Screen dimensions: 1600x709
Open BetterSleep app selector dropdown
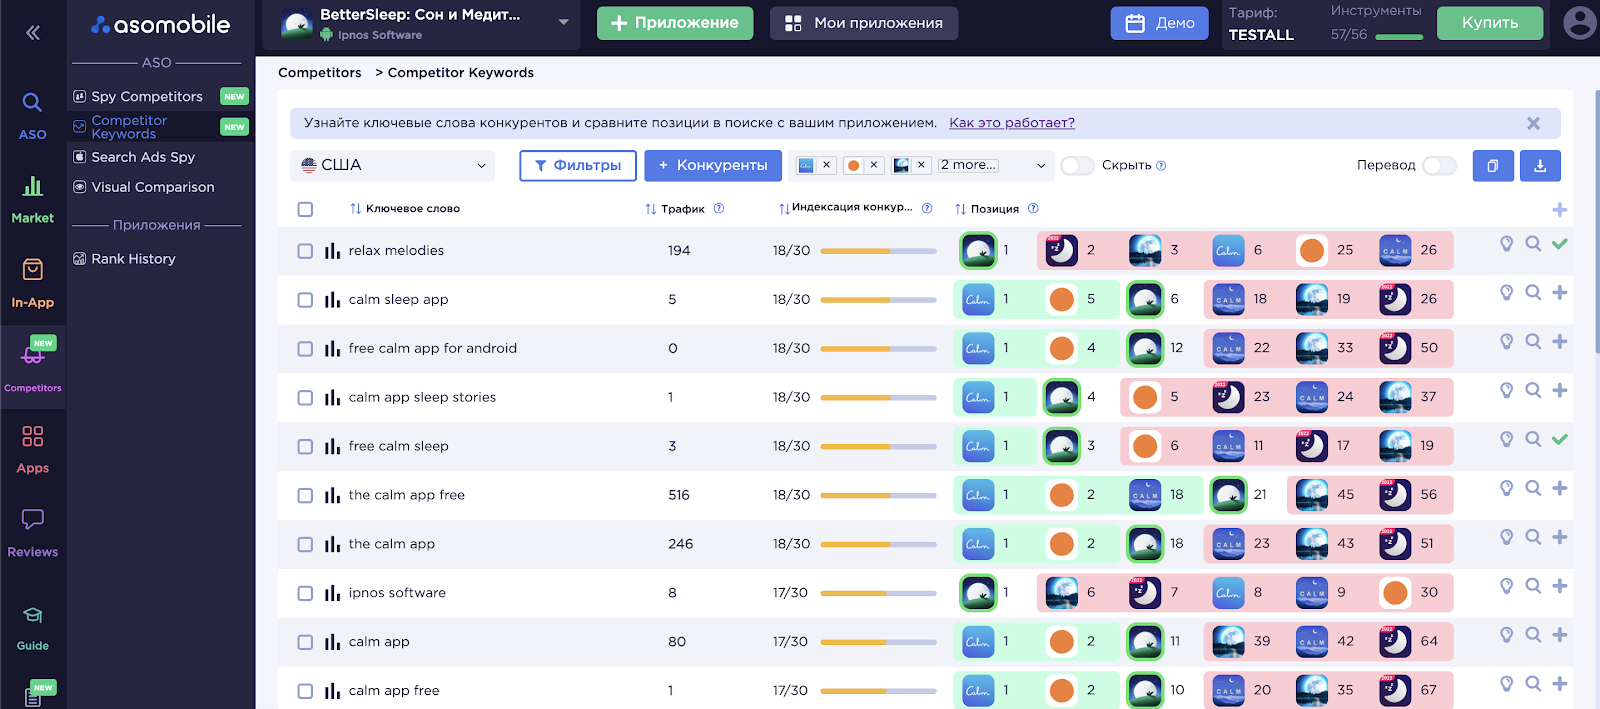(x=420, y=24)
